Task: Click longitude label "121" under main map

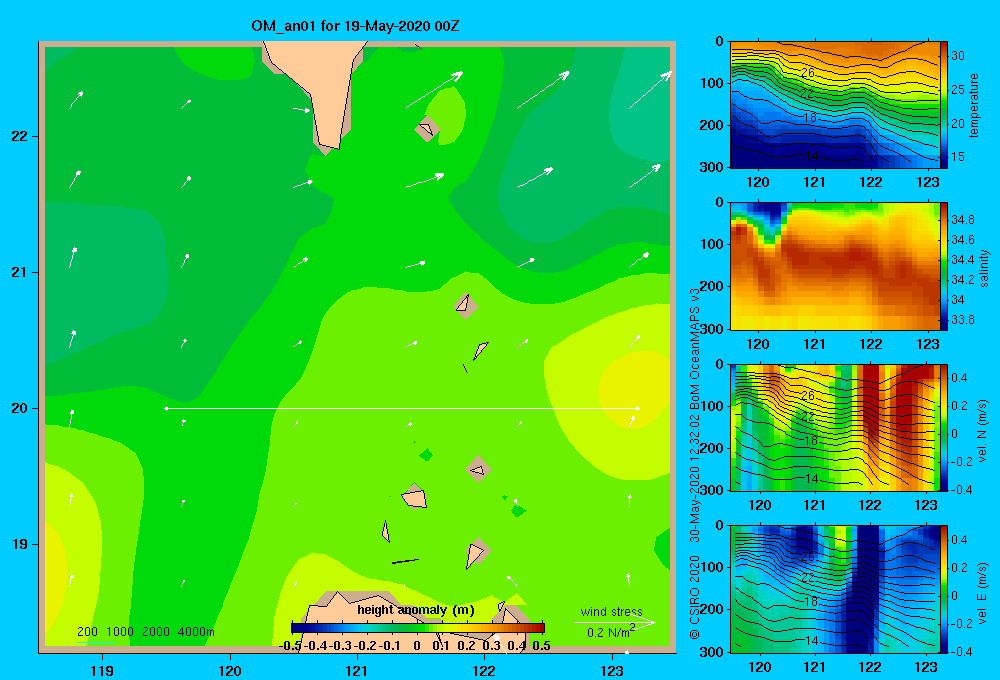Action: tap(357, 670)
